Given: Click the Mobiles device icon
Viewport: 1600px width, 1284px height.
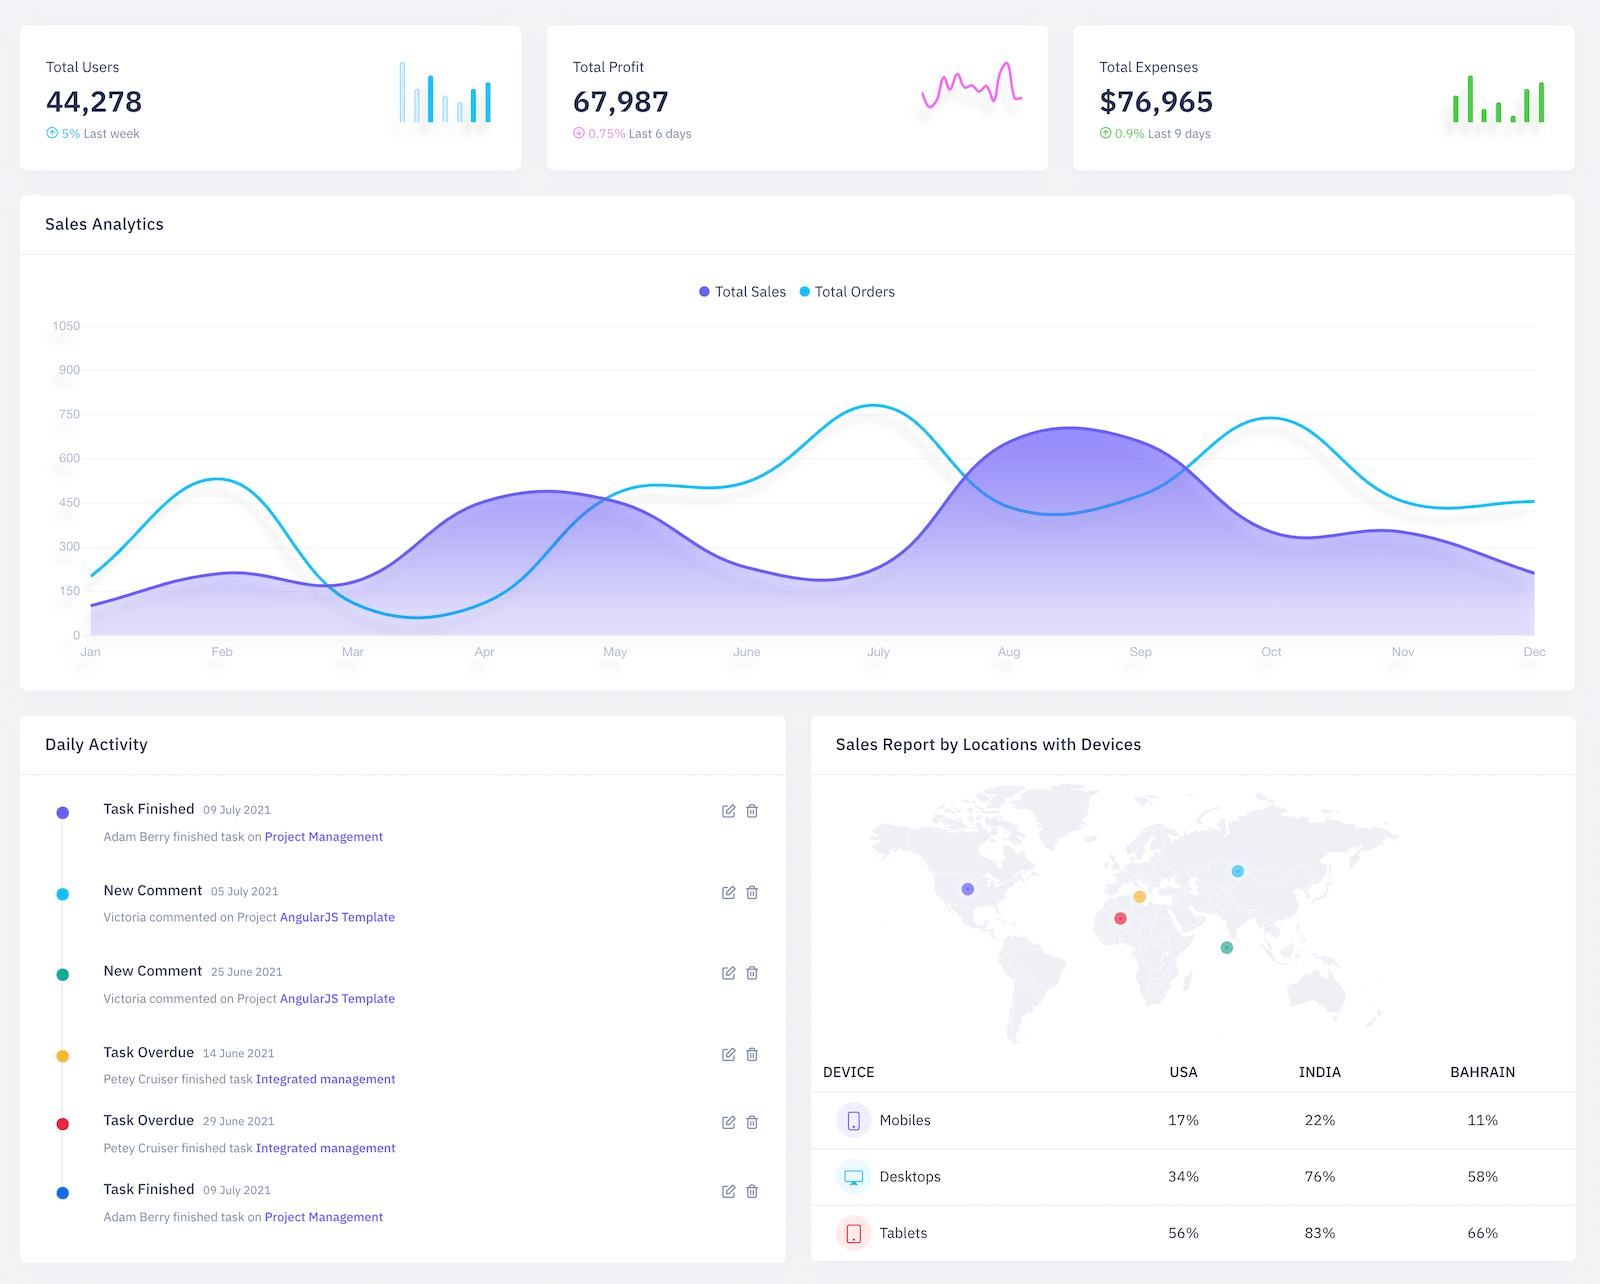Looking at the screenshot, I should click(853, 1121).
